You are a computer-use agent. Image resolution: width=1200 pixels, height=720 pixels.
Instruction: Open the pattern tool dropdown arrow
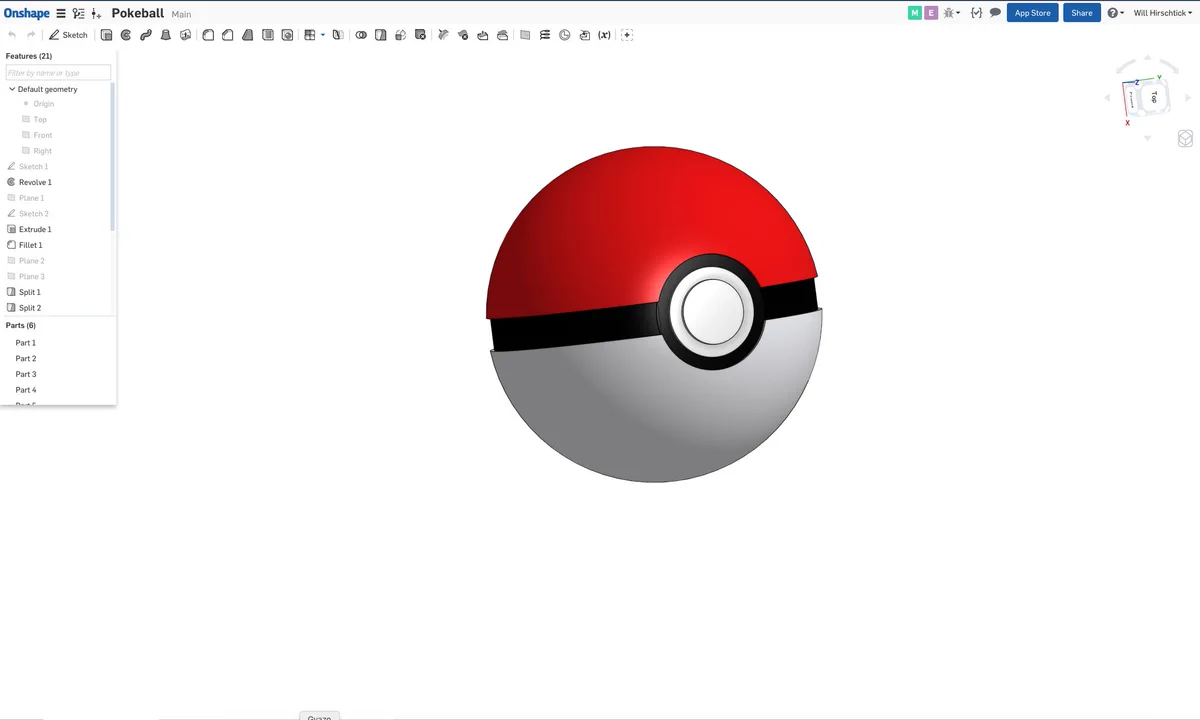coord(323,35)
